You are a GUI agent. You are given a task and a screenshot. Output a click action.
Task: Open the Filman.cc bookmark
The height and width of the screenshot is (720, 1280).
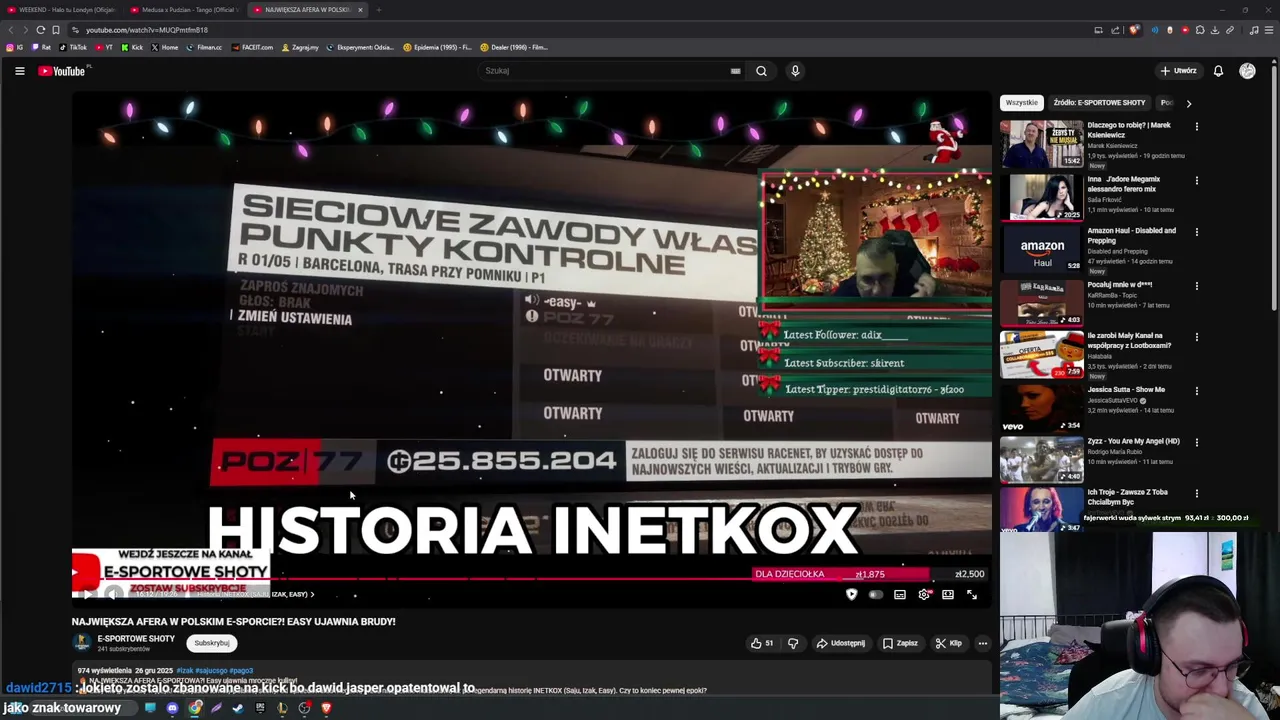point(205,47)
